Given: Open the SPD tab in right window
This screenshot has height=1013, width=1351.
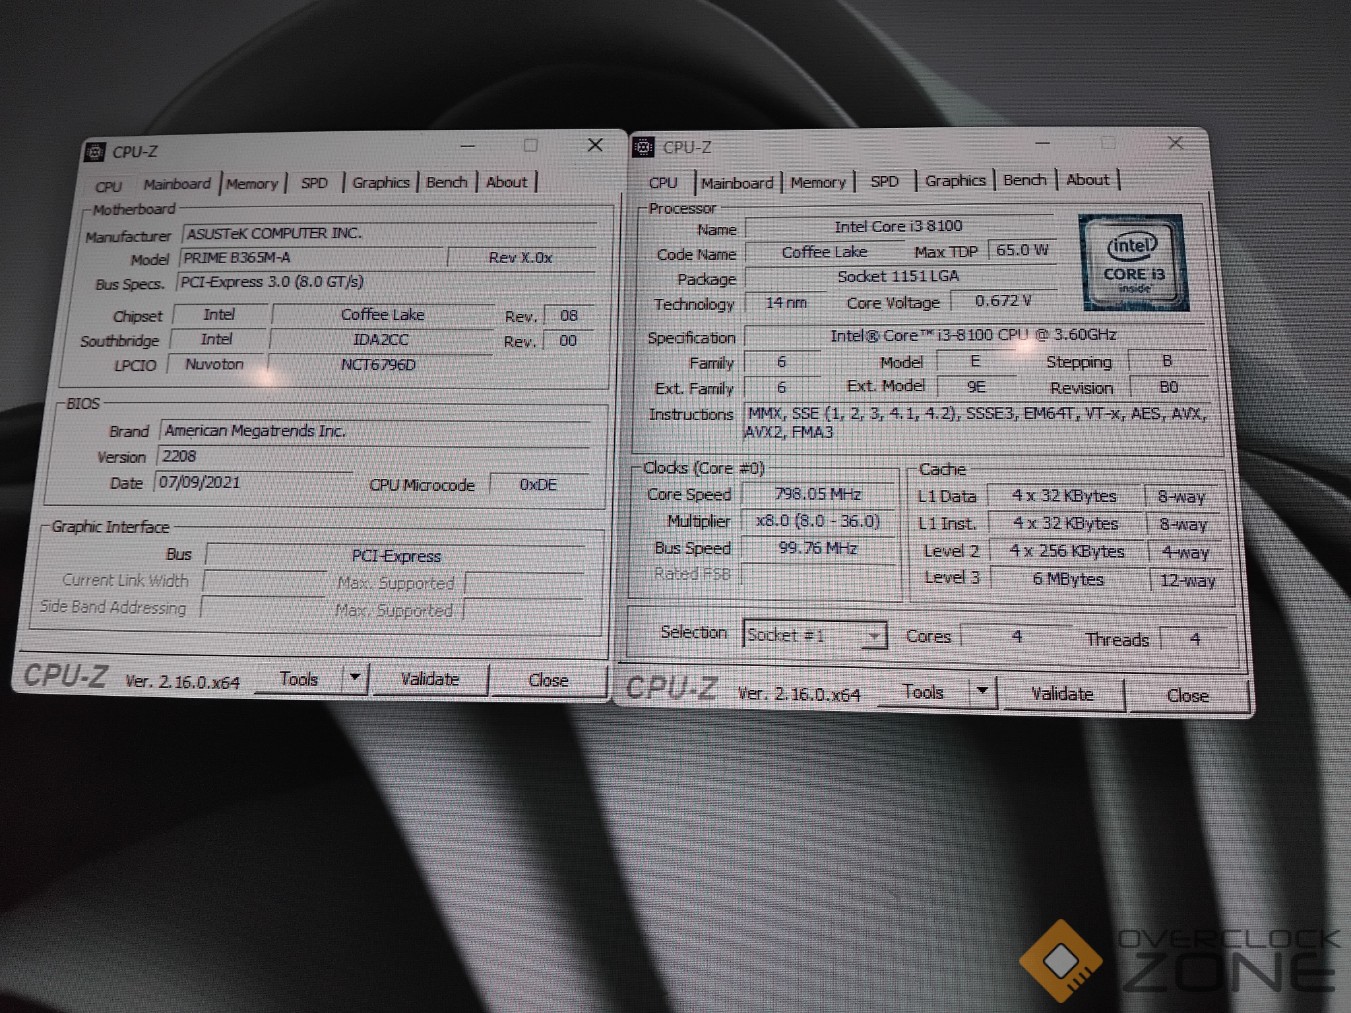Looking at the screenshot, I should tap(884, 182).
